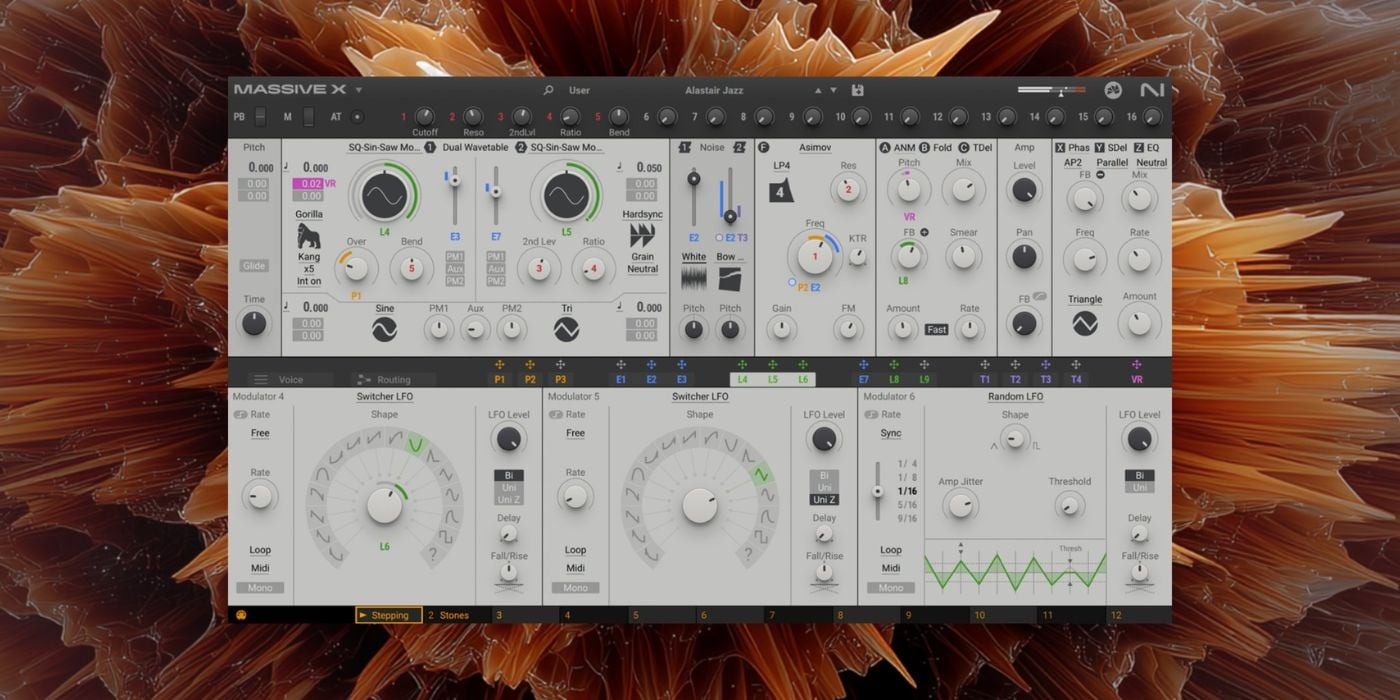Click the User search field in the header
This screenshot has height=700, width=1400.
click(x=580, y=90)
